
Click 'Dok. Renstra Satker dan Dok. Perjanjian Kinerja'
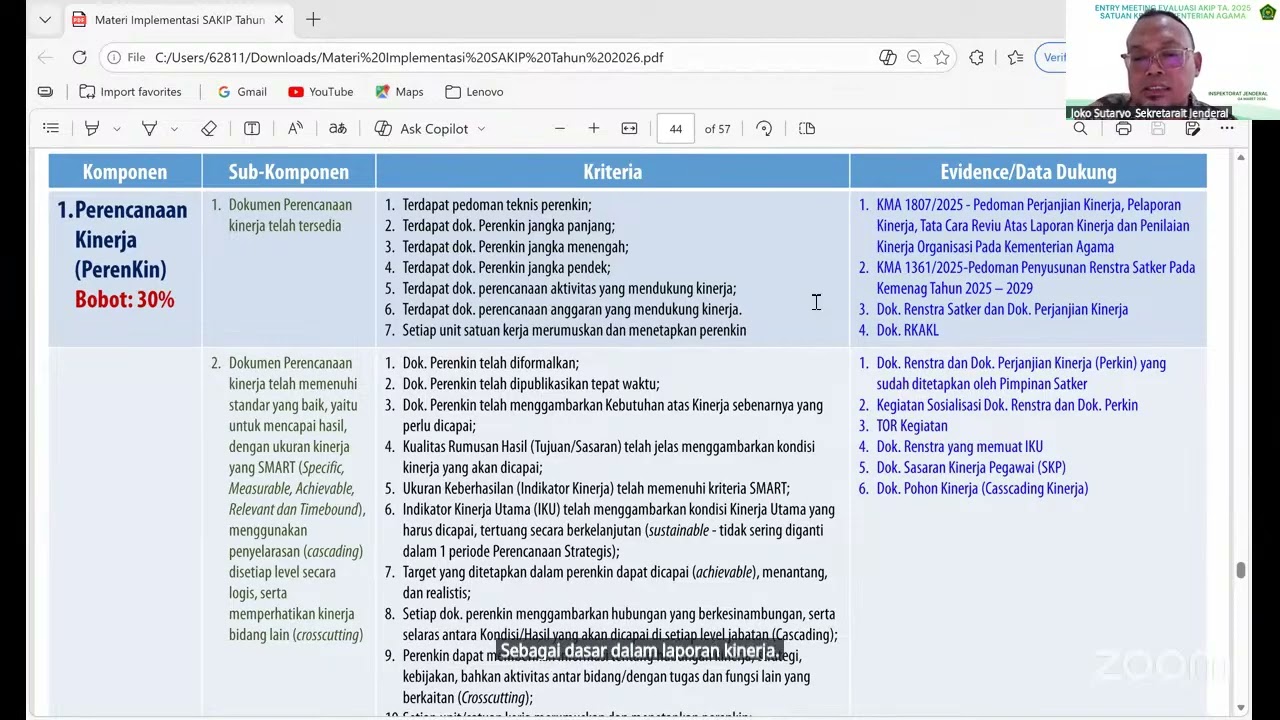pos(1002,309)
